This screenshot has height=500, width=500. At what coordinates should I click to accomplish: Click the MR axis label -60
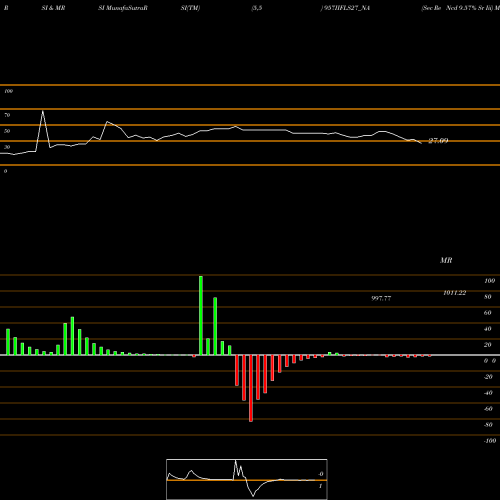488,409
